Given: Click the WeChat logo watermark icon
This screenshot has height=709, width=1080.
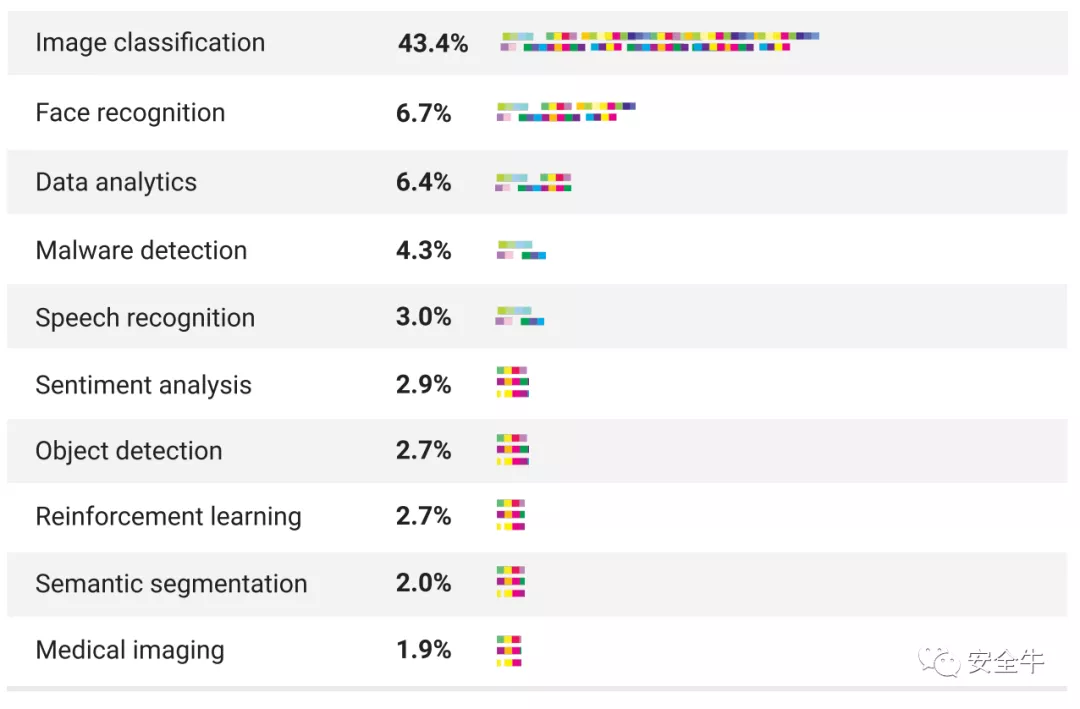Looking at the screenshot, I should (x=939, y=660).
